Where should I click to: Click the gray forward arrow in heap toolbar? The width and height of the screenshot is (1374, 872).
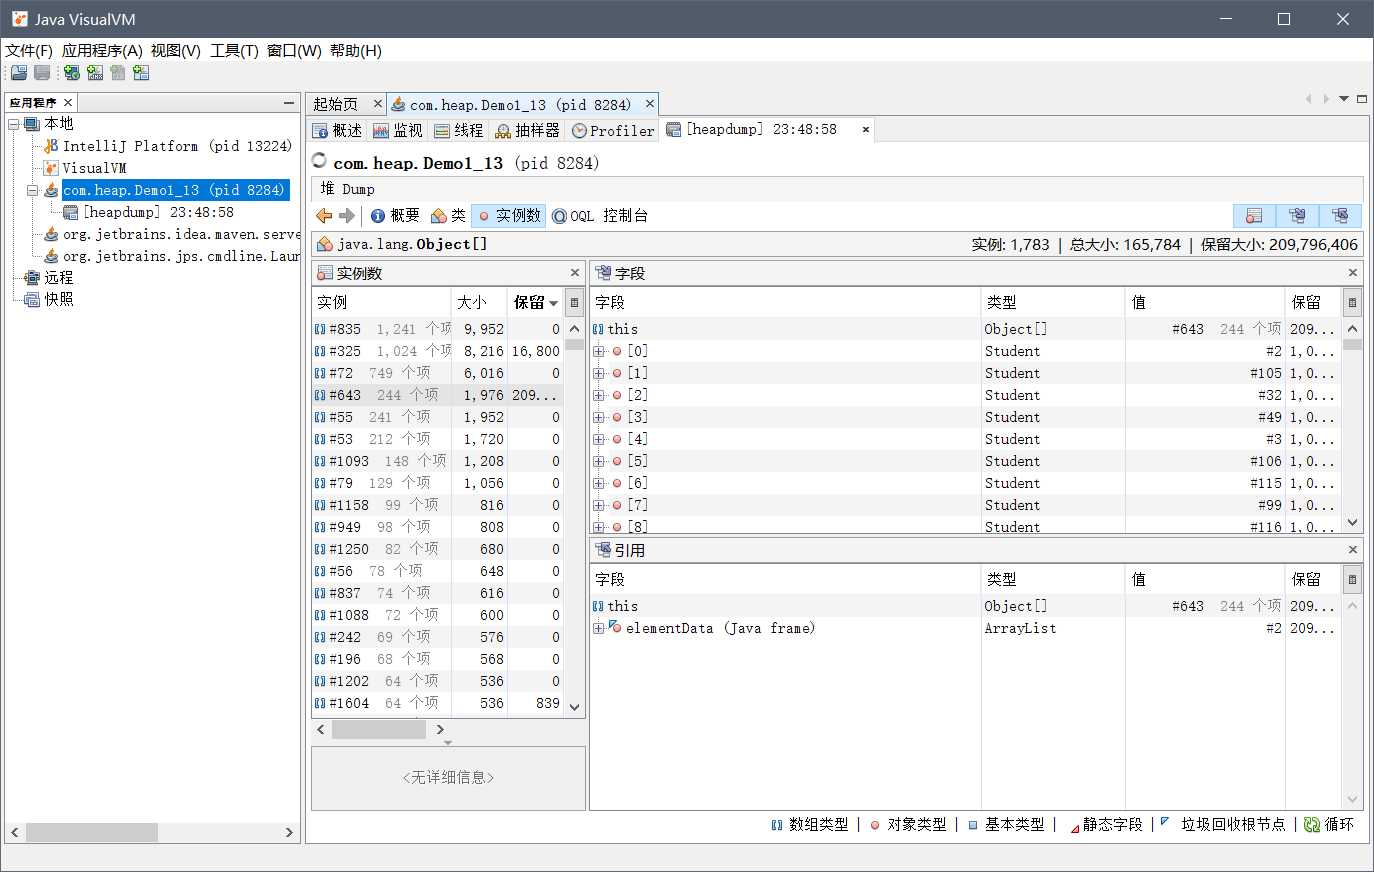point(347,215)
